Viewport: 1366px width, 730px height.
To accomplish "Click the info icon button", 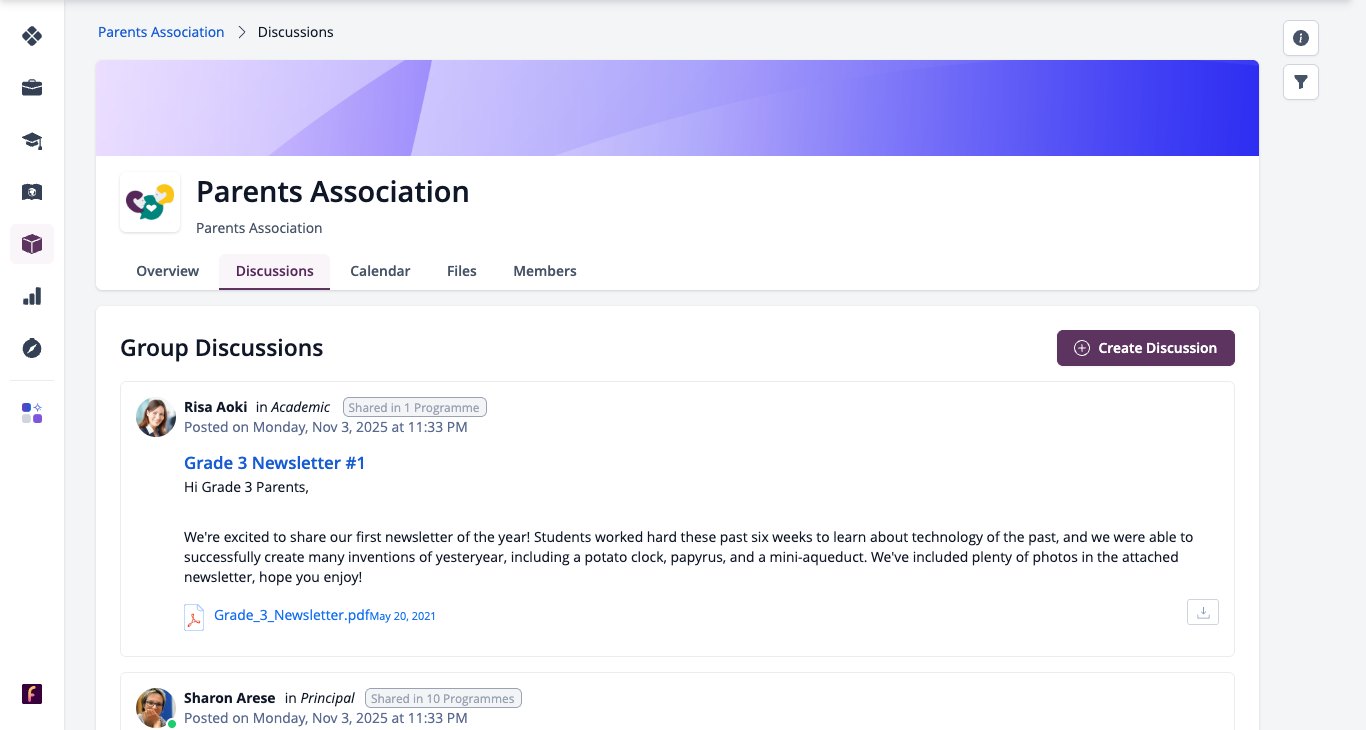I will tap(1301, 38).
